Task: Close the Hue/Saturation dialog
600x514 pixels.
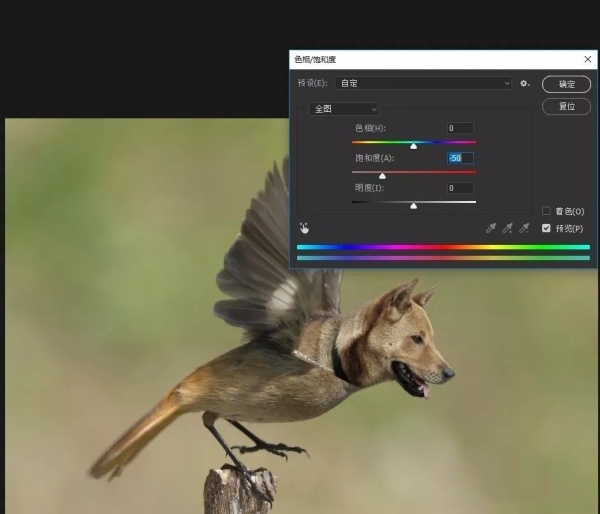Action: coord(588,59)
